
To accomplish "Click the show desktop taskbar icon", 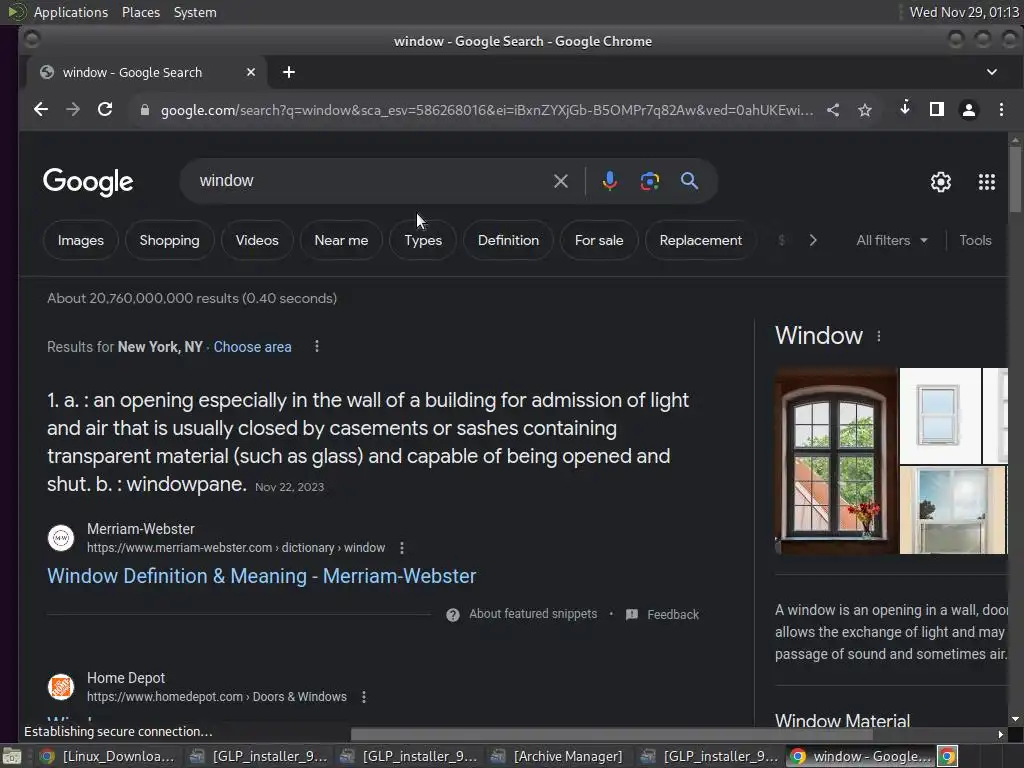I will pyautogui.click(x=11, y=756).
